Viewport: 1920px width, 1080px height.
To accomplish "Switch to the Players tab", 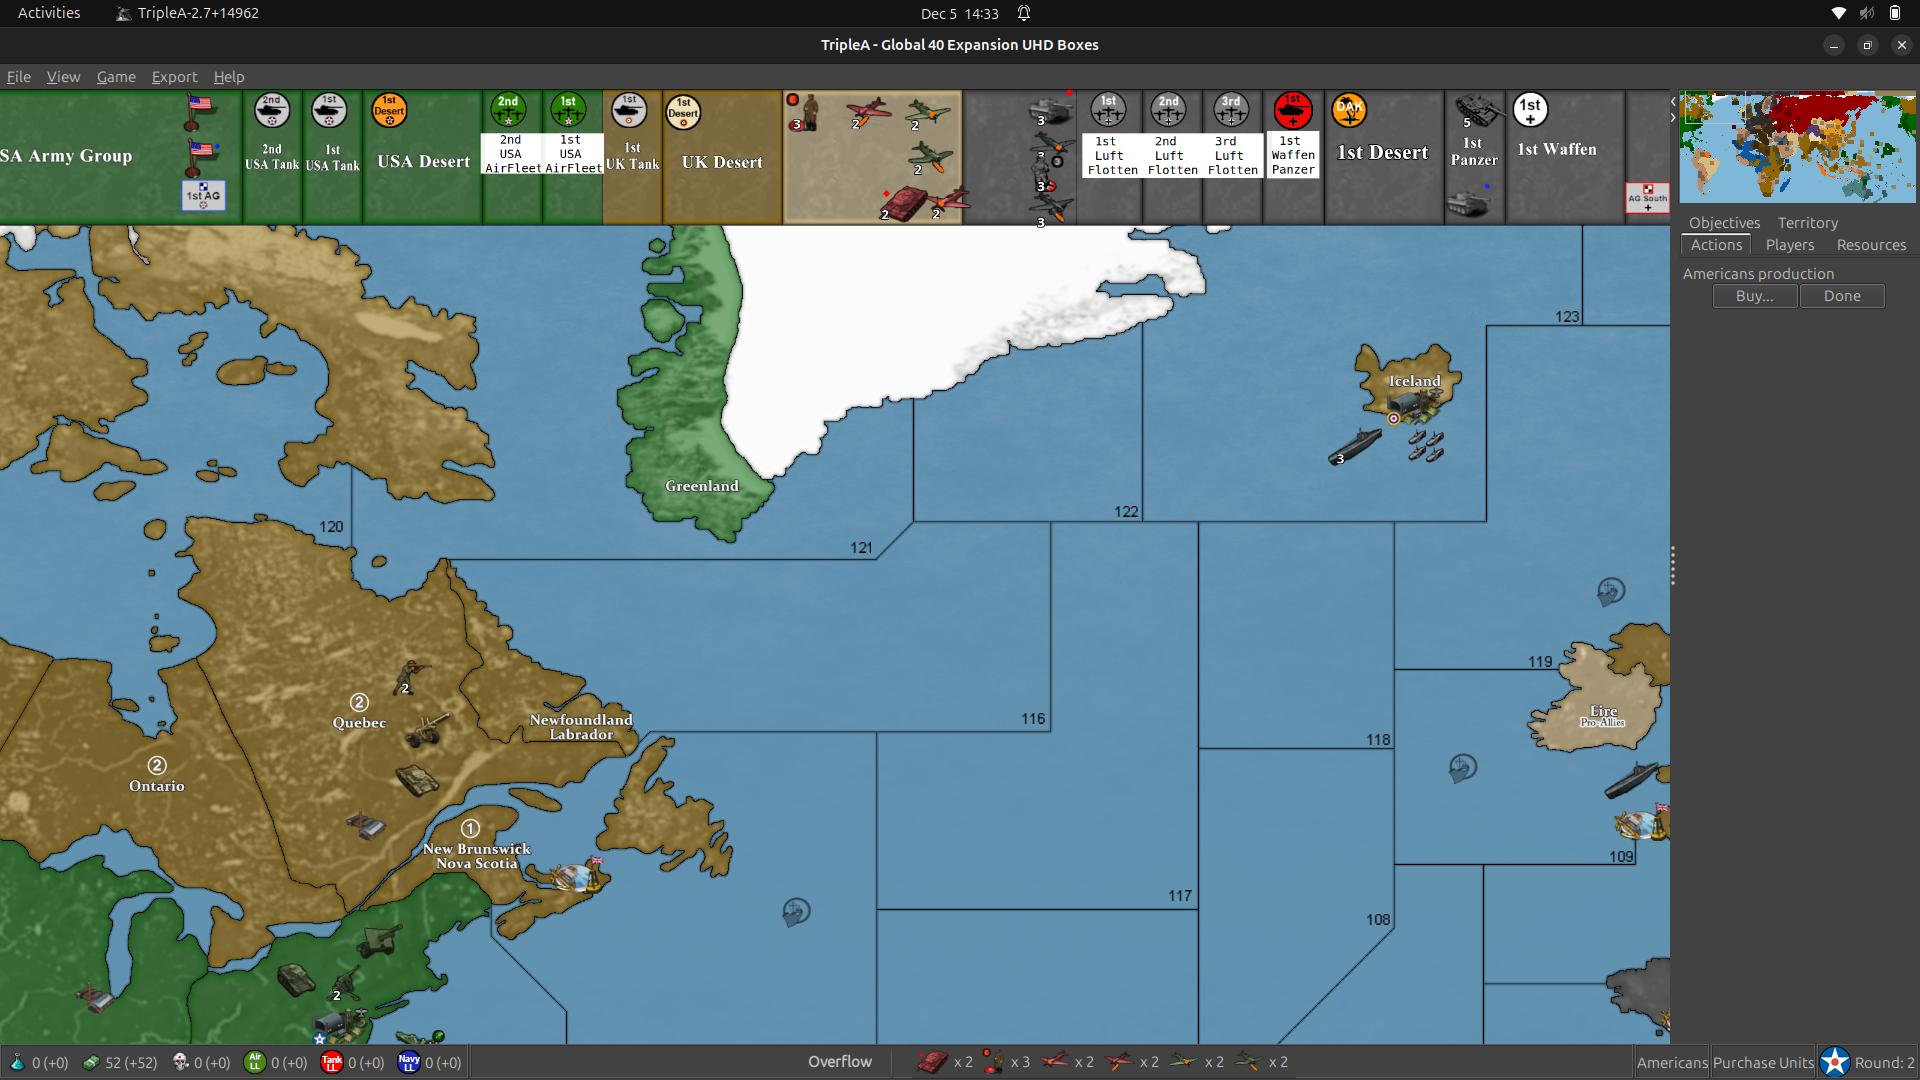I will (x=1789, y=245).
